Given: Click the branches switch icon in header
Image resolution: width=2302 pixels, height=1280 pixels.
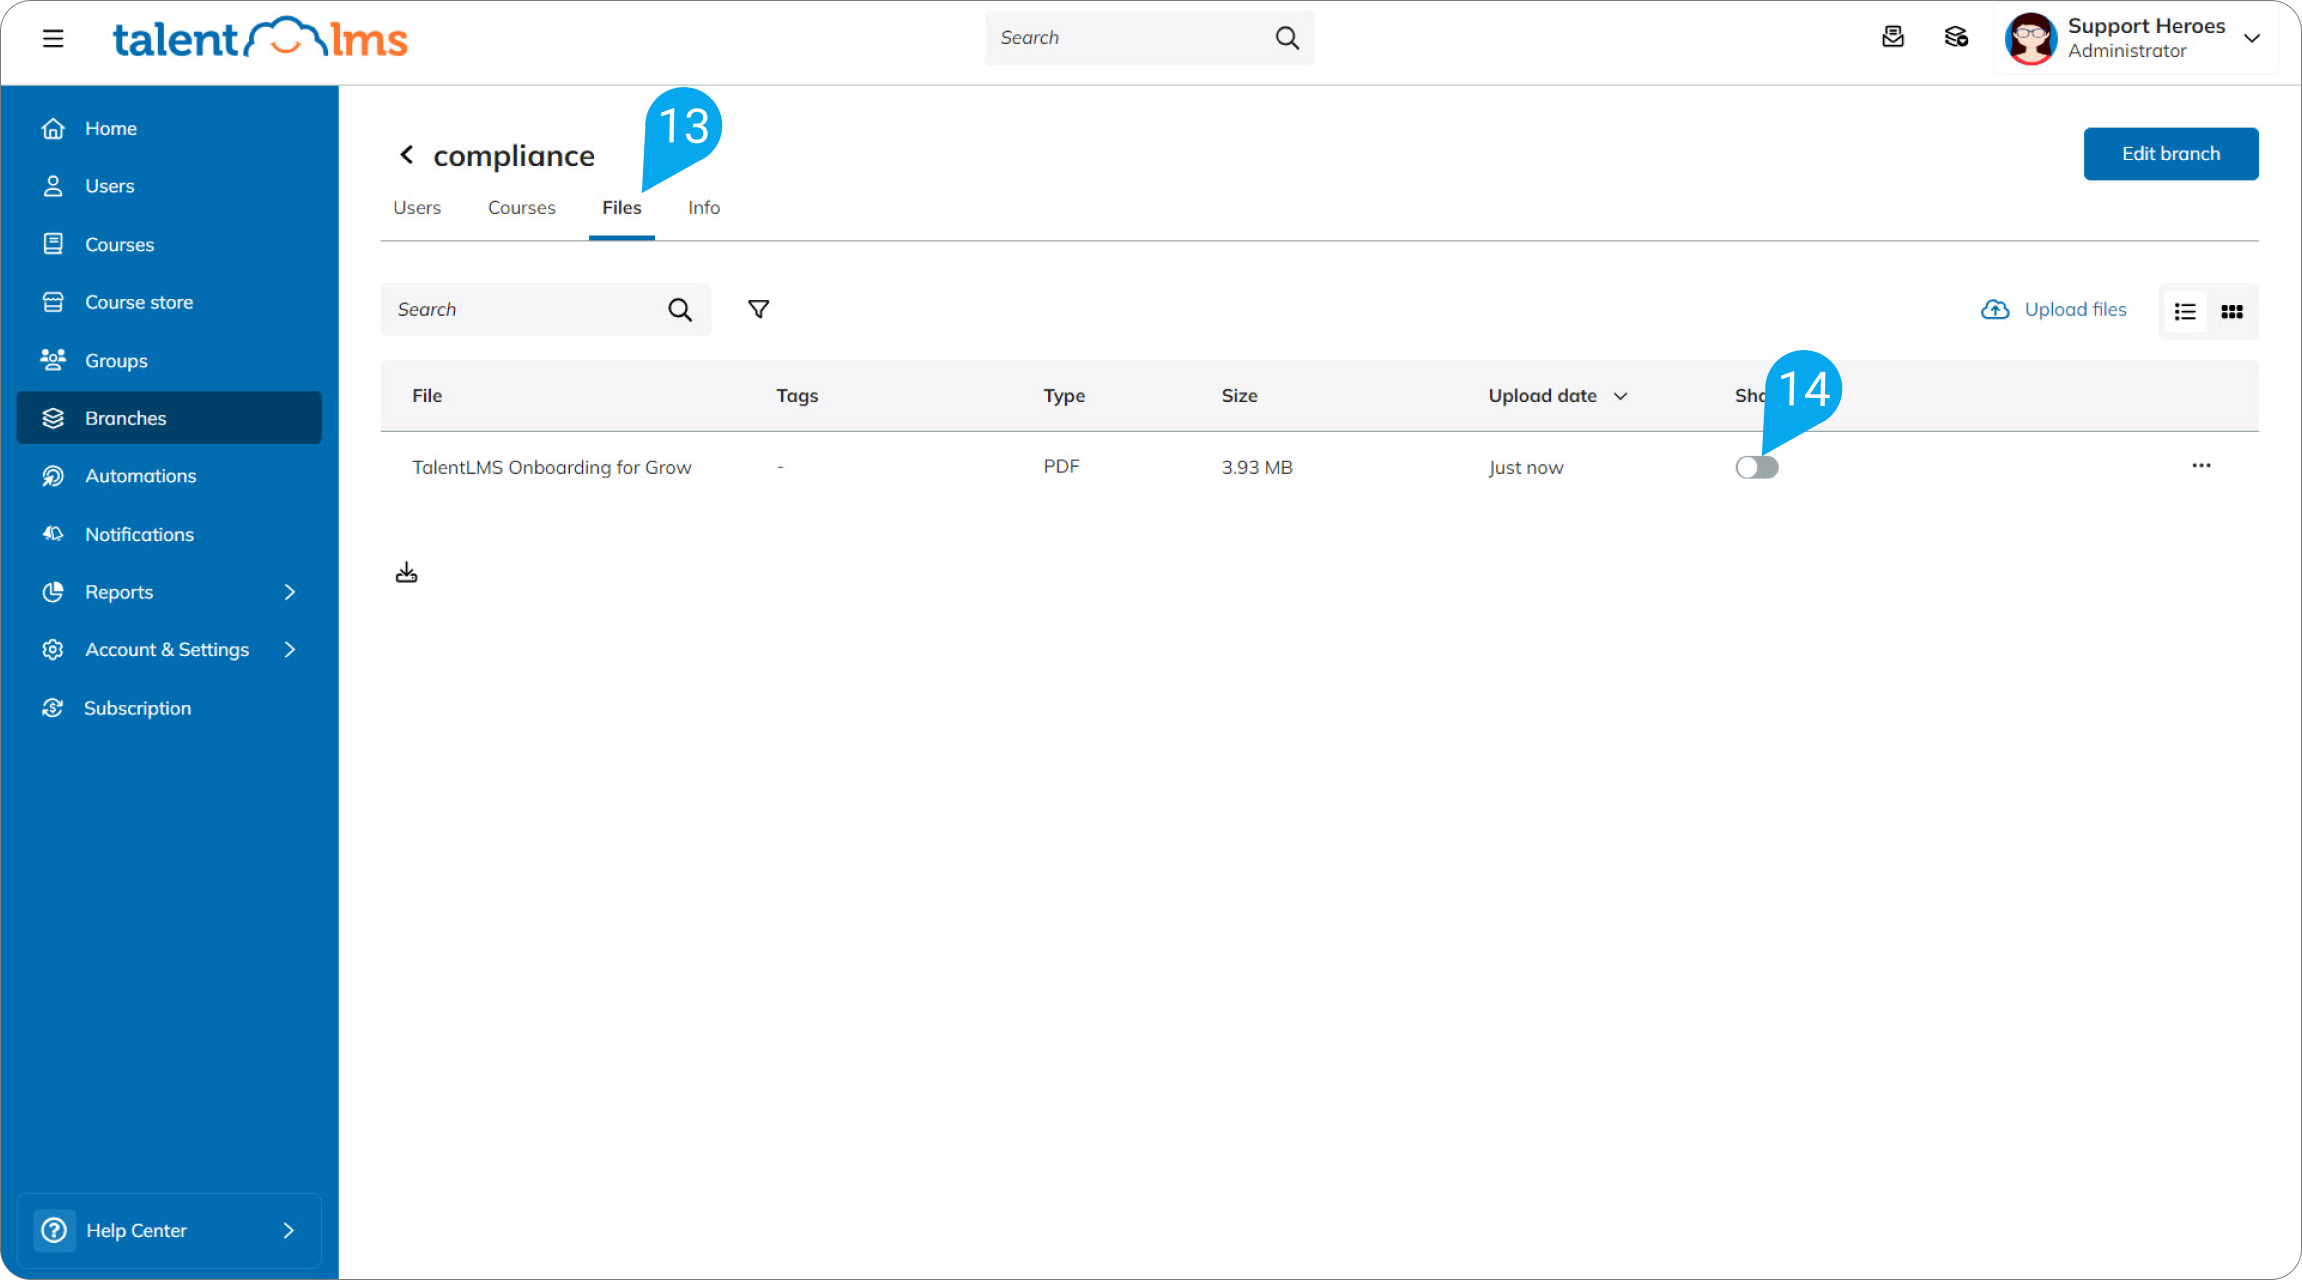Looking at the screenshot, I should click(x=1956, y=37).
